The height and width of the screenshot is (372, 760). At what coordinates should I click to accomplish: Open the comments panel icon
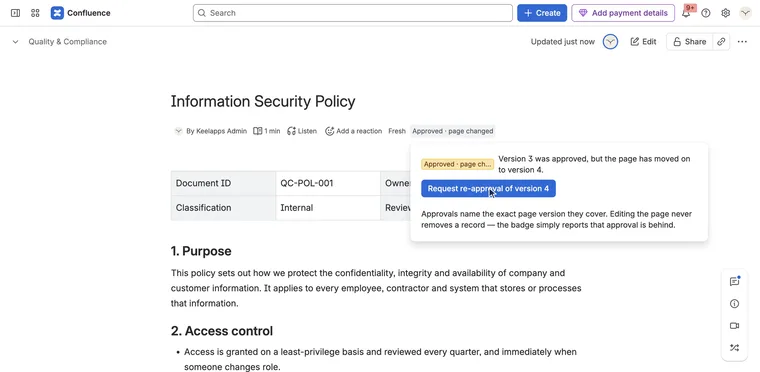pos(734,281)
